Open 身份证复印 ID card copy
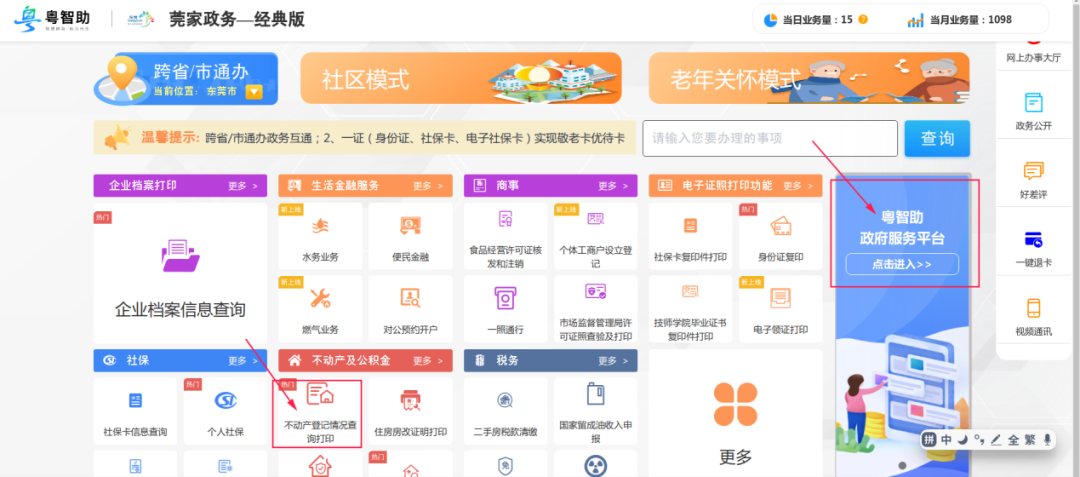The width and height of the screenshot is (1080, 477). [x=780, y=237]
